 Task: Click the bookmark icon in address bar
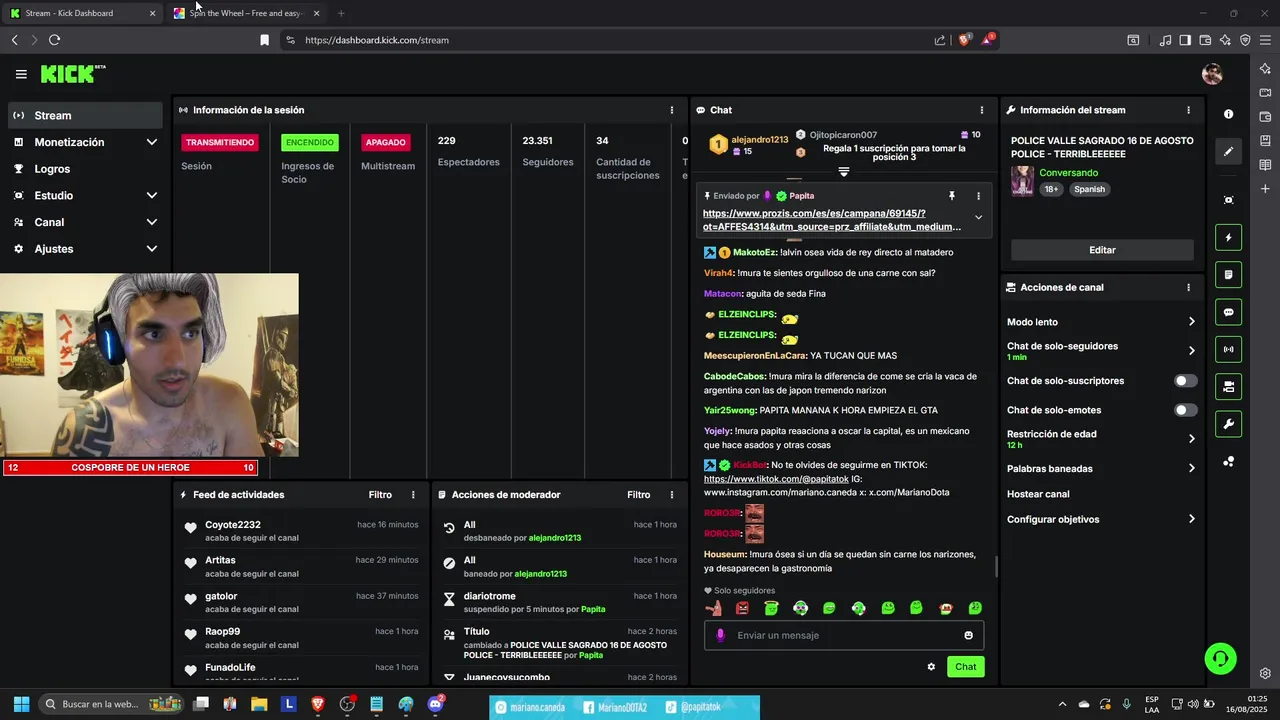coord(264,40)
